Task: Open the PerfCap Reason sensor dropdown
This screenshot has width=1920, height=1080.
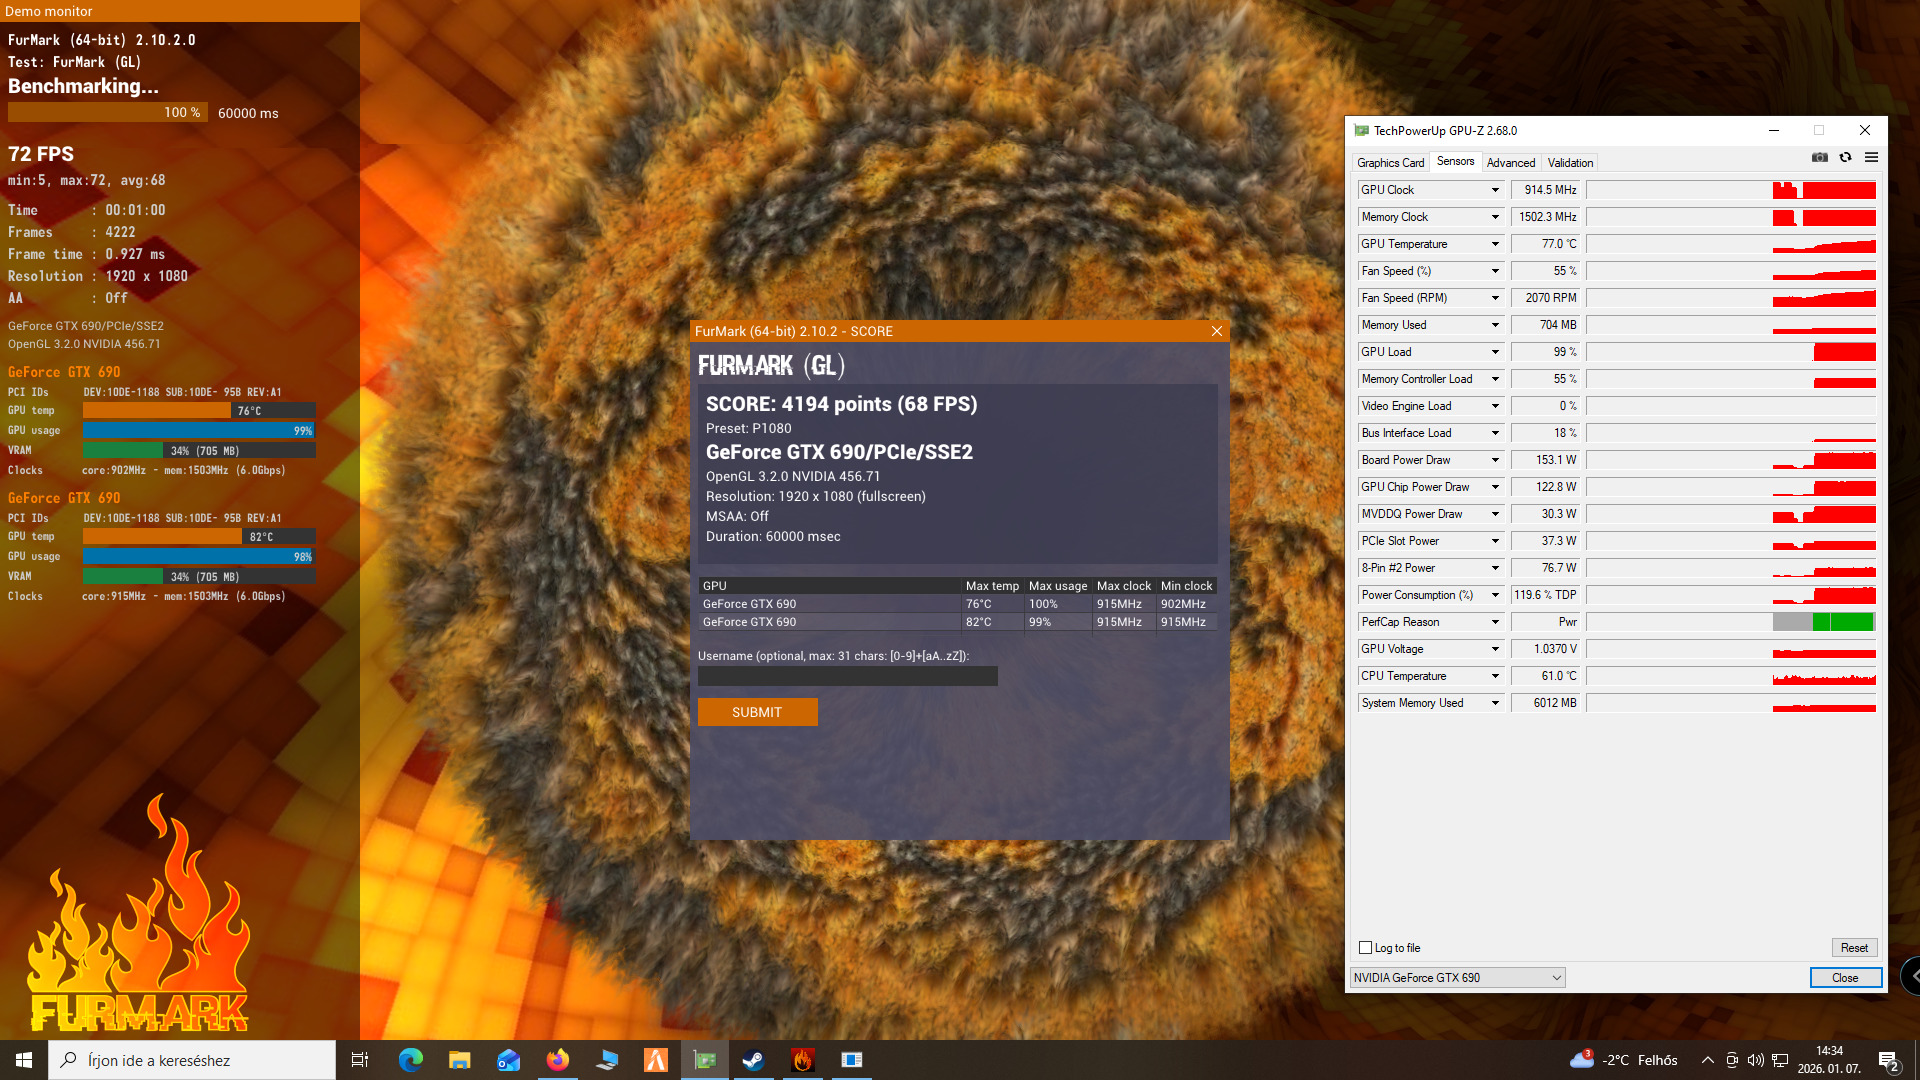Action: coord(1496,622)
